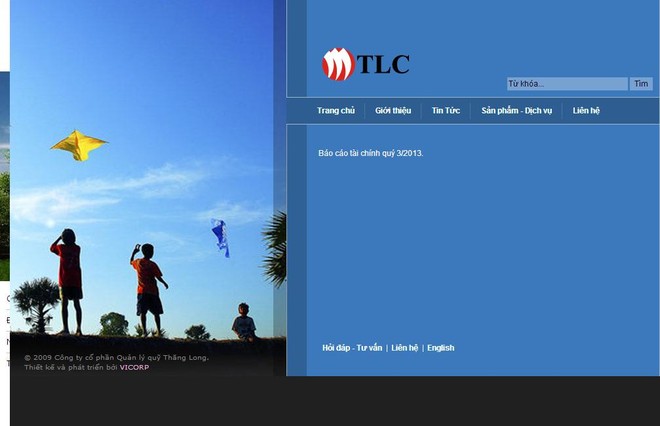The height and width of the screenshot is (426, 660).
Task: Click the copyright text about Thăng Long
Action: click(116, 357)
